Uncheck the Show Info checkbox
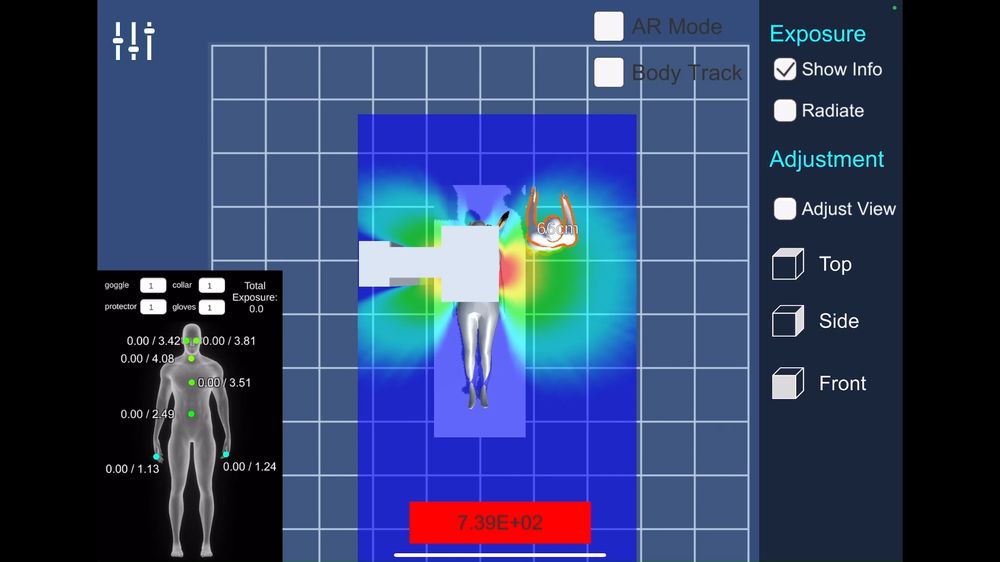 point(784,69)
